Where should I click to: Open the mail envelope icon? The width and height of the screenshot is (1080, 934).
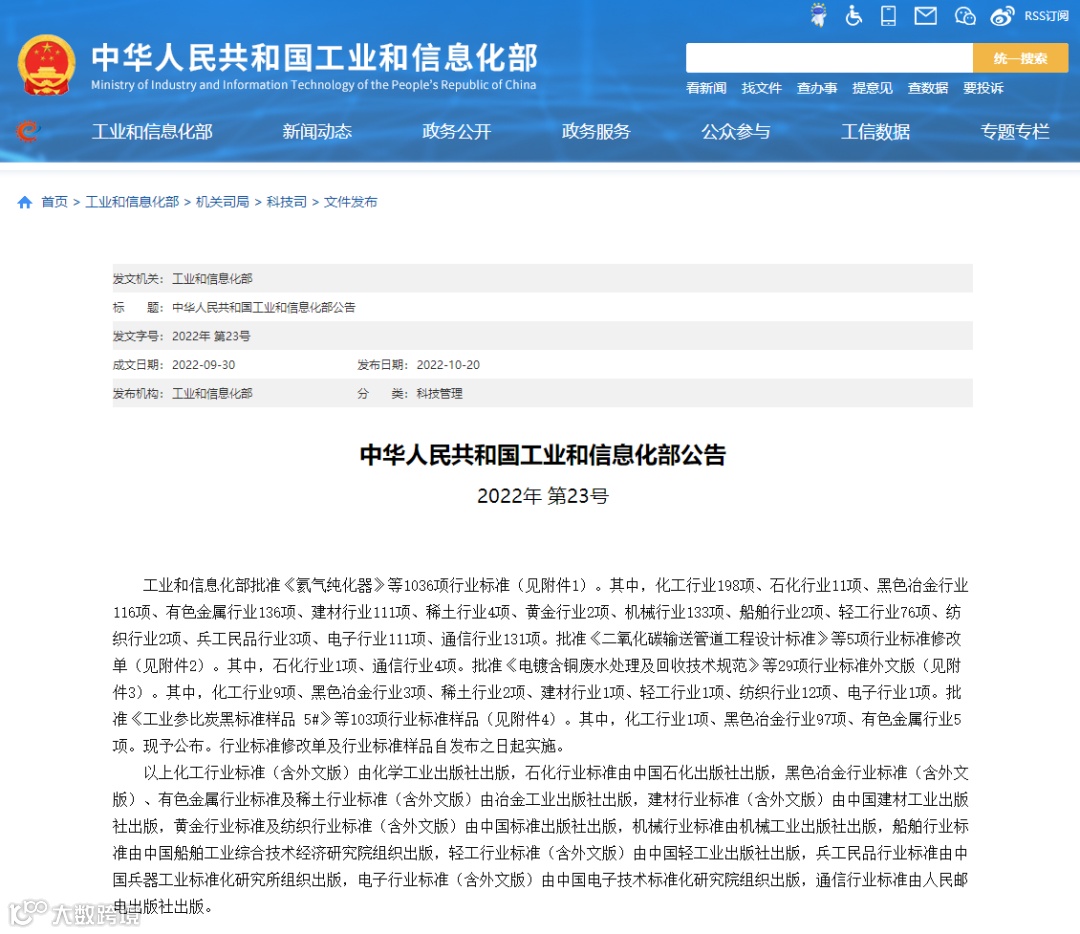925,15
